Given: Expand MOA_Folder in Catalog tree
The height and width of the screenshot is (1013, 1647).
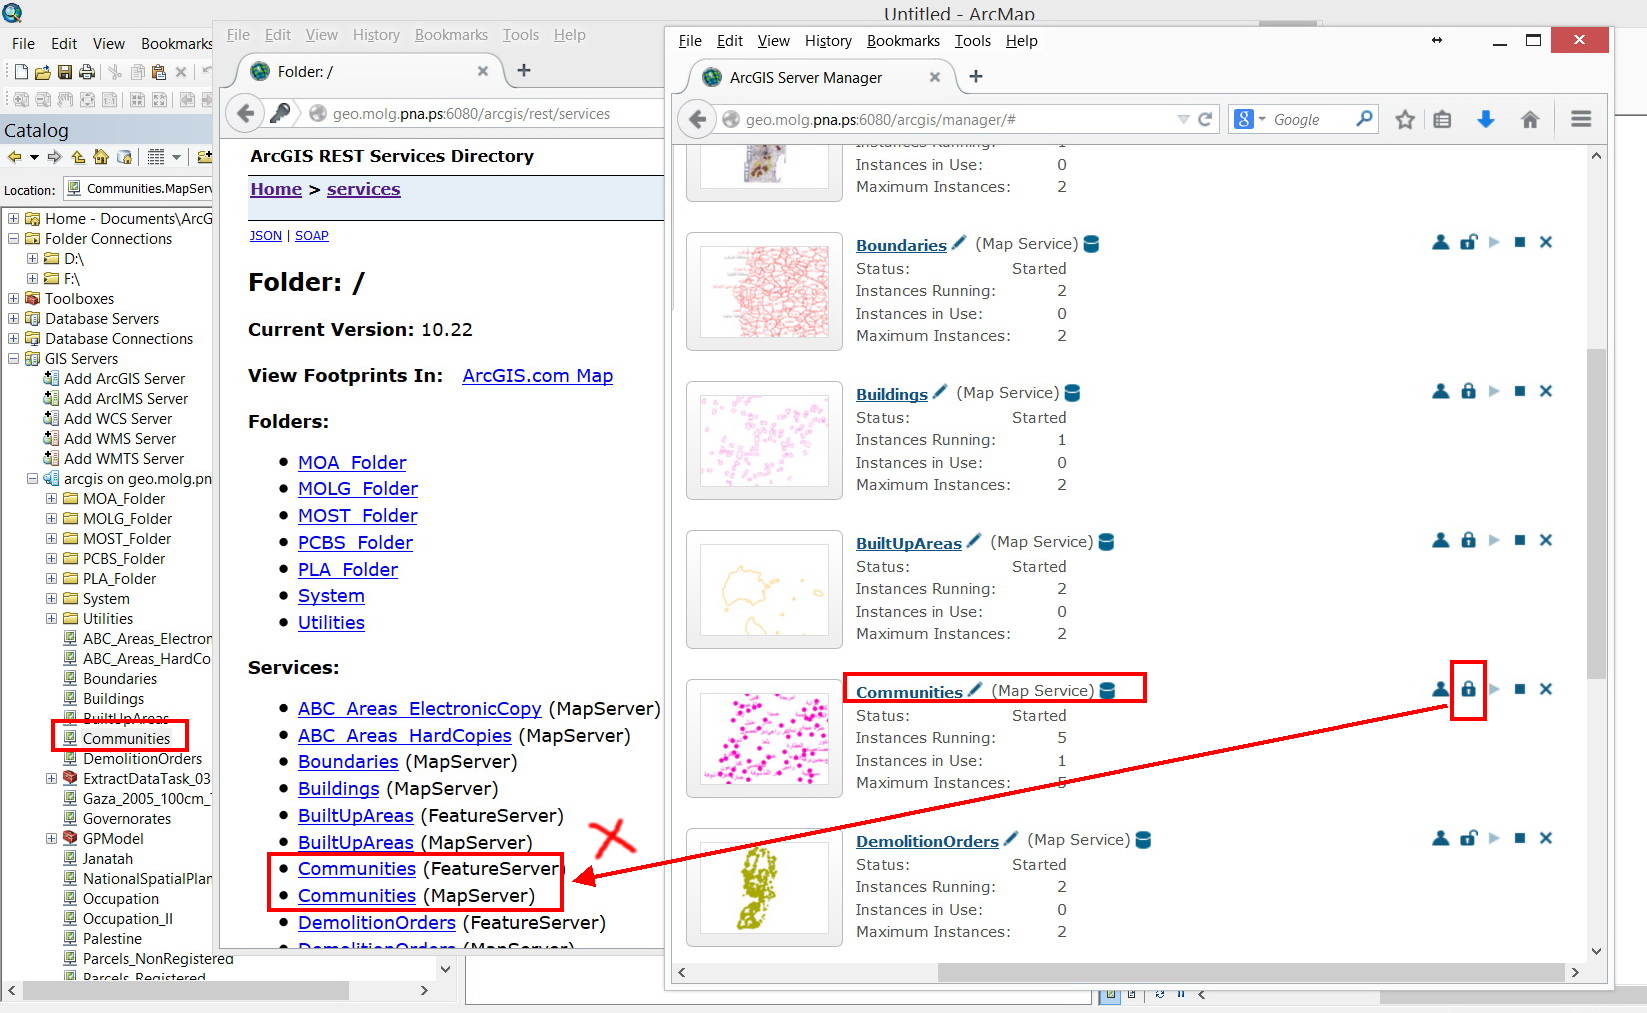Looking at the screenshot, I should click(x=51, y=498).
